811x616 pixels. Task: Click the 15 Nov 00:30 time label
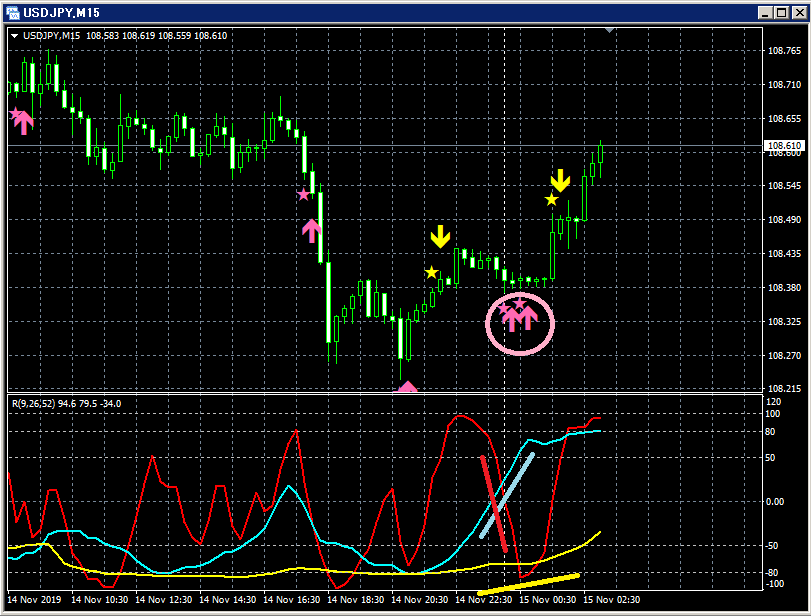548,600
